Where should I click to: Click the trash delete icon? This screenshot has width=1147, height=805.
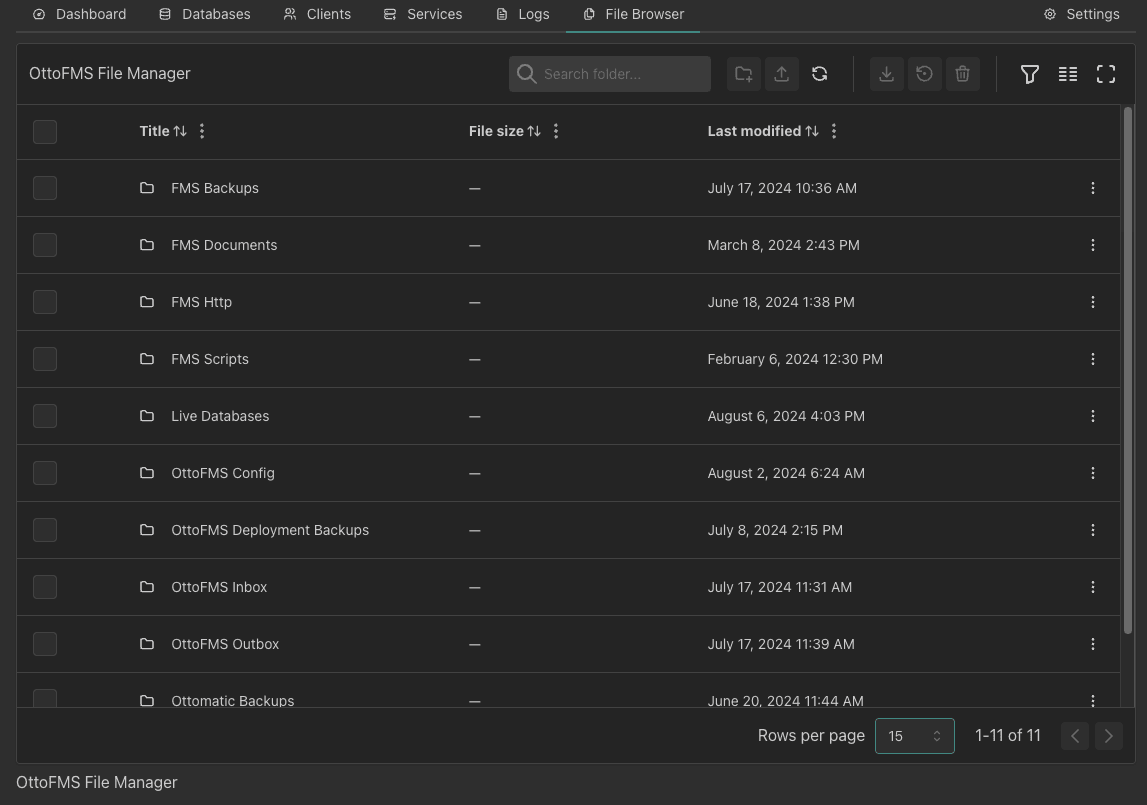coord(962,74)
